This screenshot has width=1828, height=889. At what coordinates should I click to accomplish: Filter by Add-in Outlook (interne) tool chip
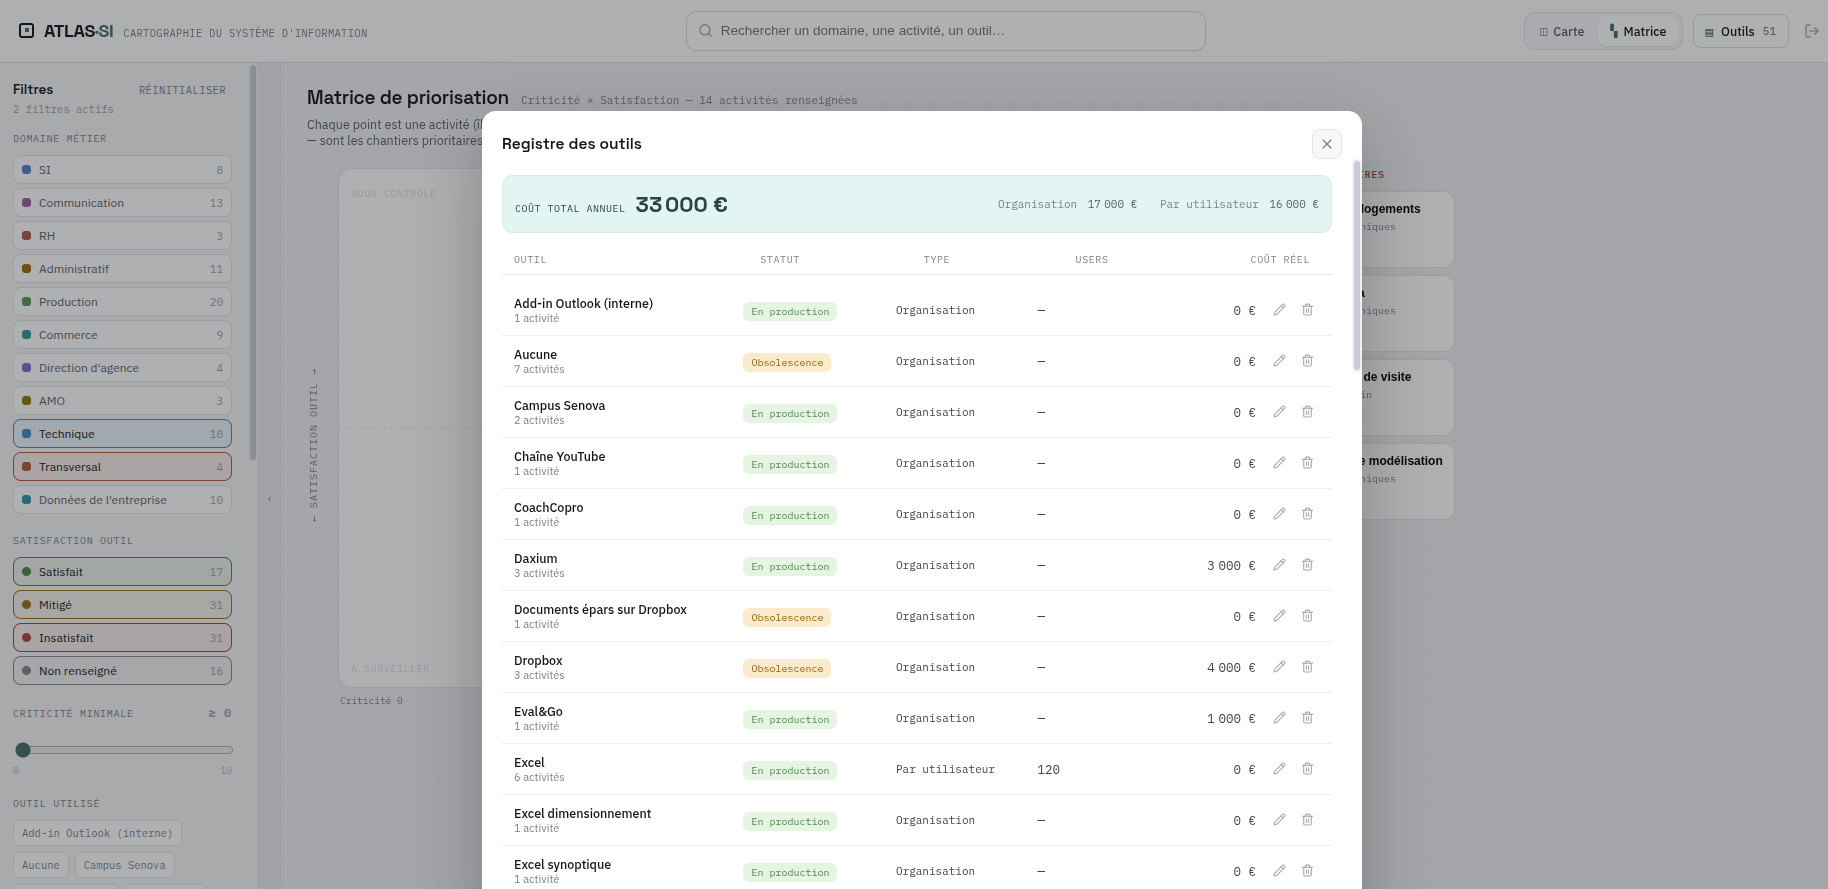98,833
